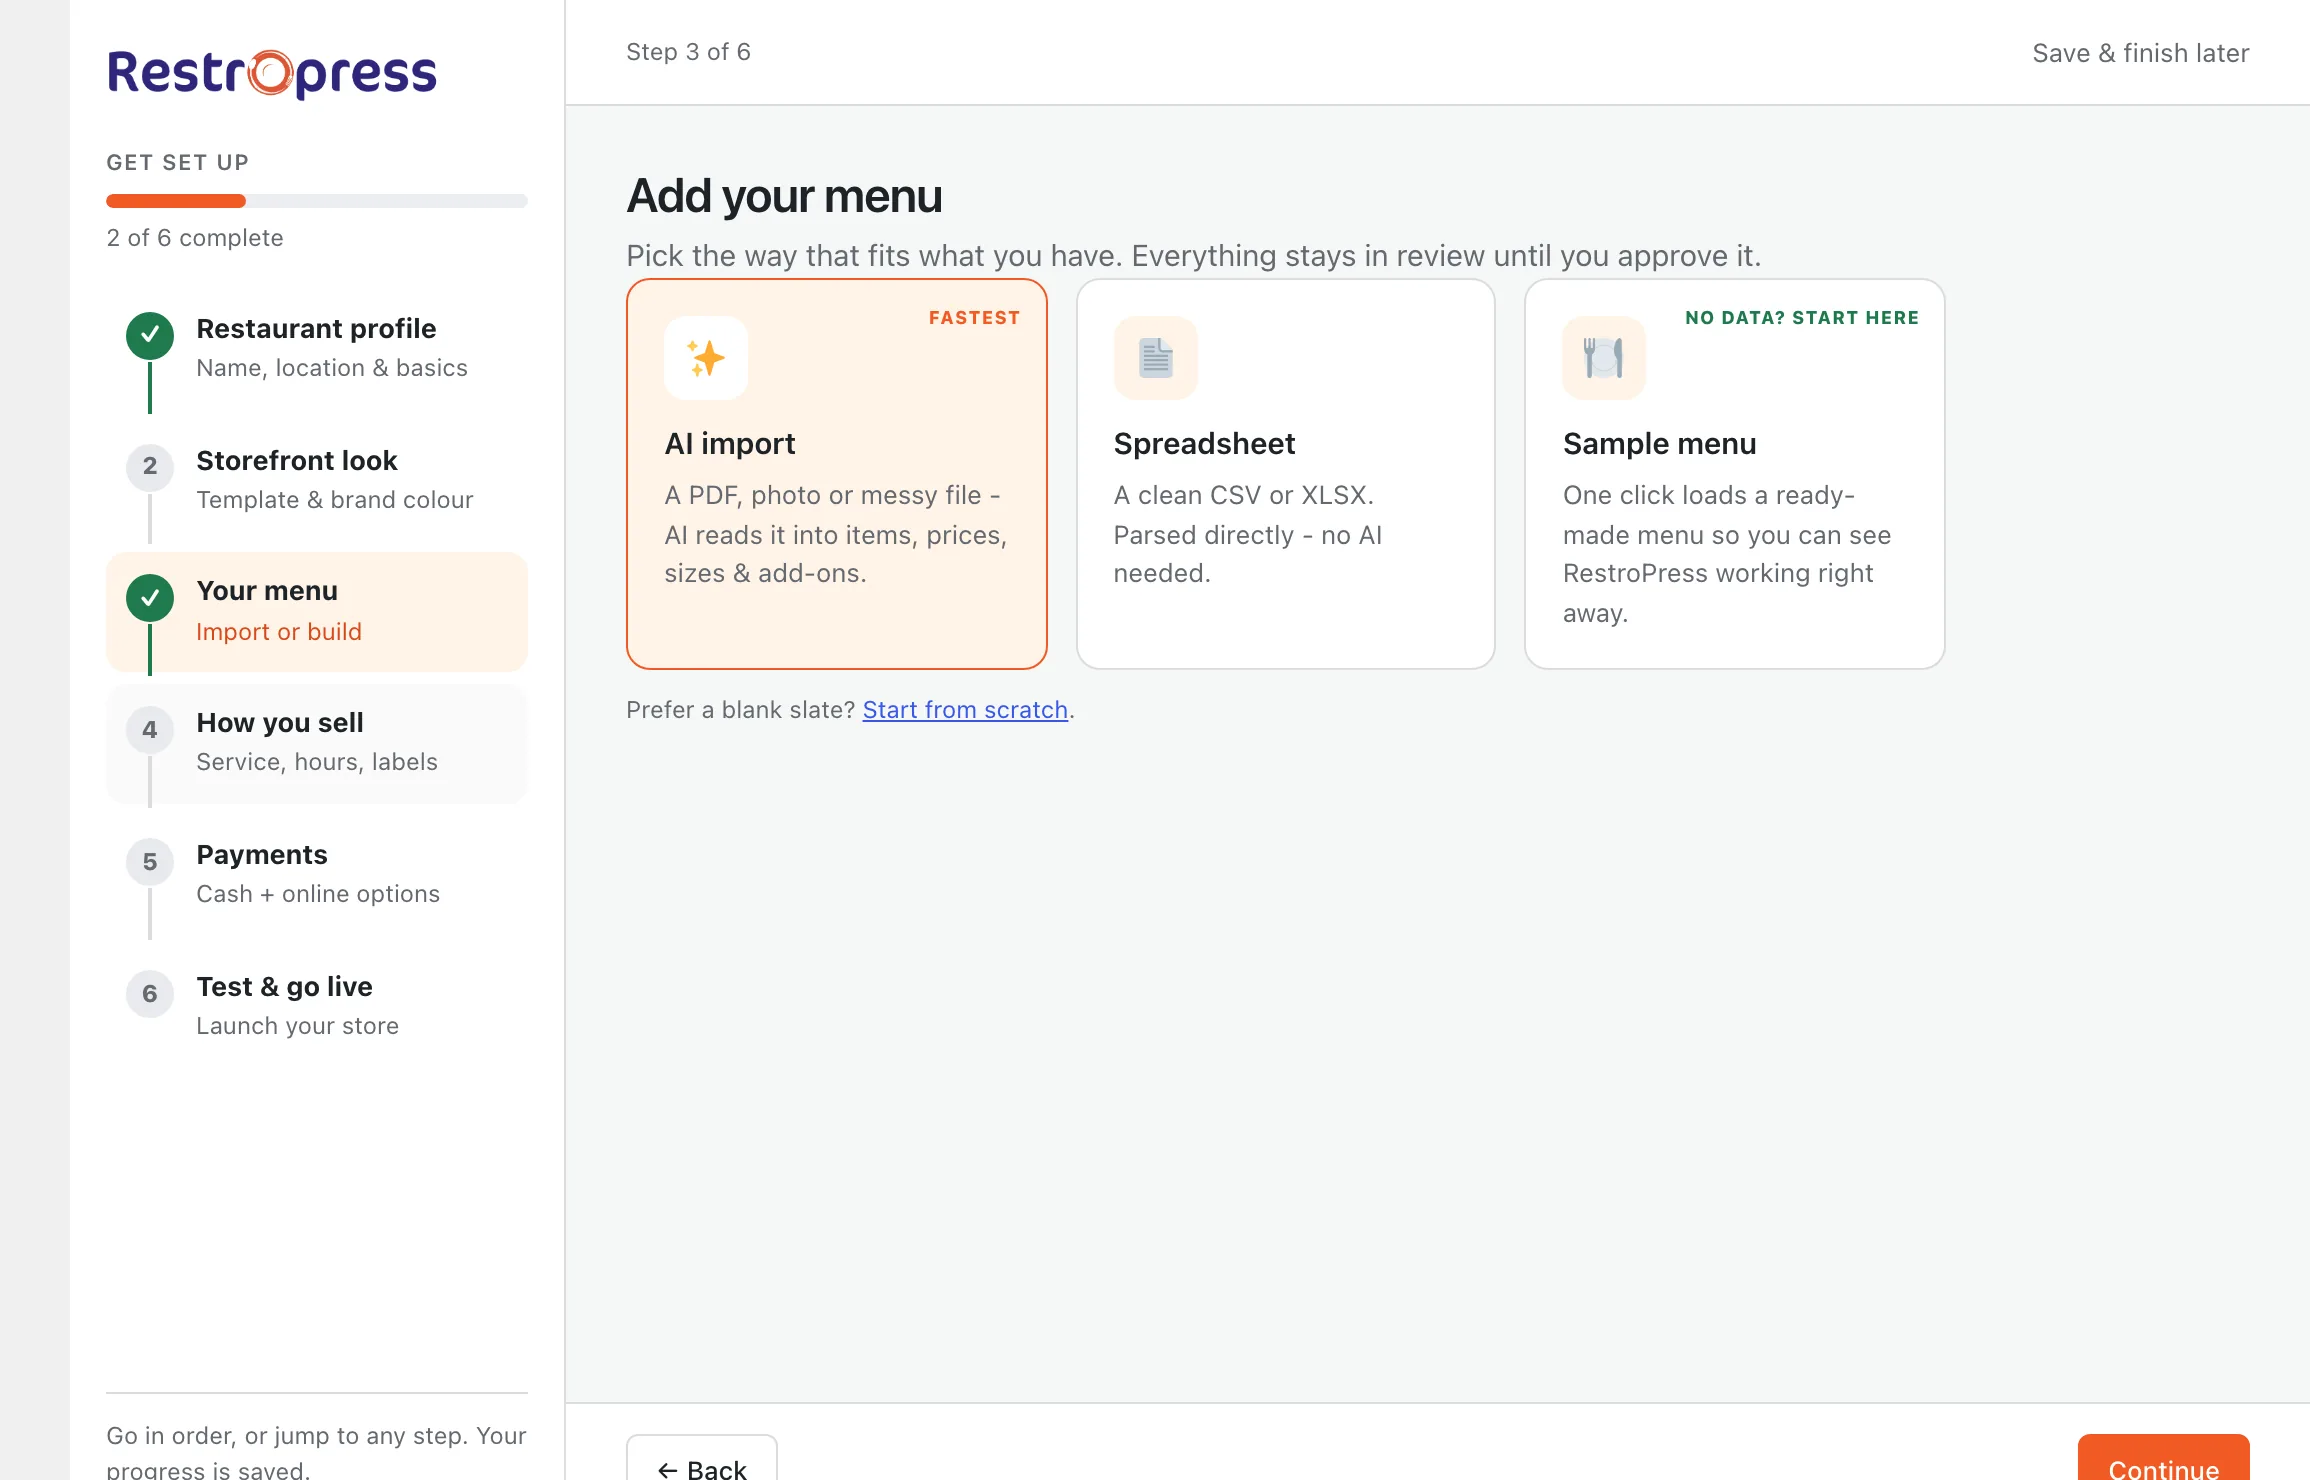Viewport: 2310px width, 1480px height.
Task: Click the Your menu green checkmark
Action: 150,598
